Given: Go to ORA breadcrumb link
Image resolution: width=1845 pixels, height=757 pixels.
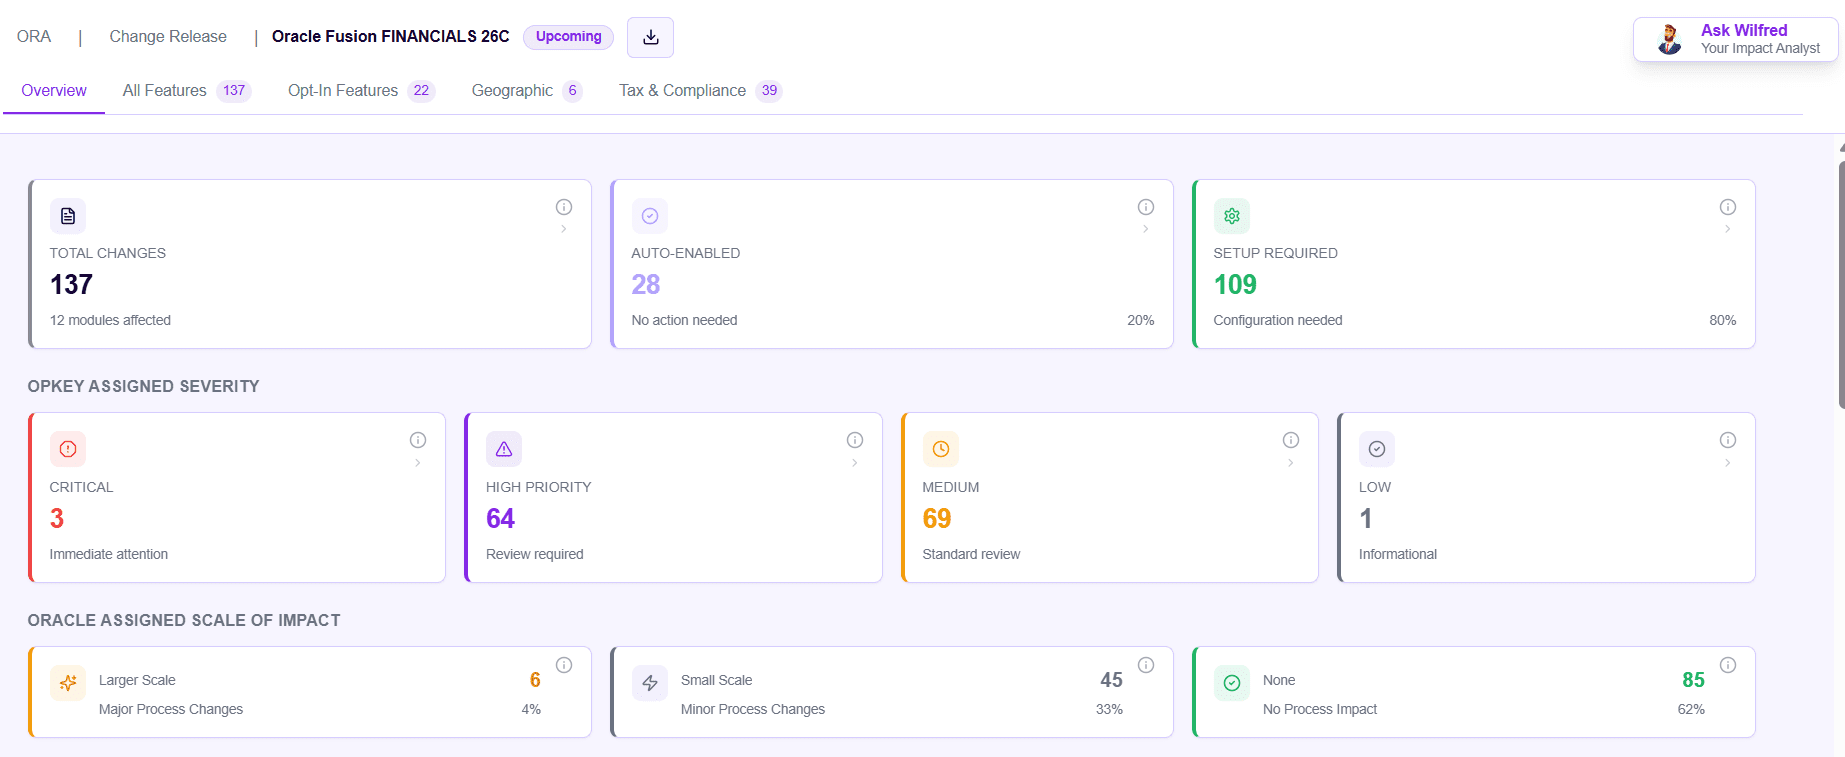Looking at the screenshot, I should pyautogui.click(x=34, y=37).
